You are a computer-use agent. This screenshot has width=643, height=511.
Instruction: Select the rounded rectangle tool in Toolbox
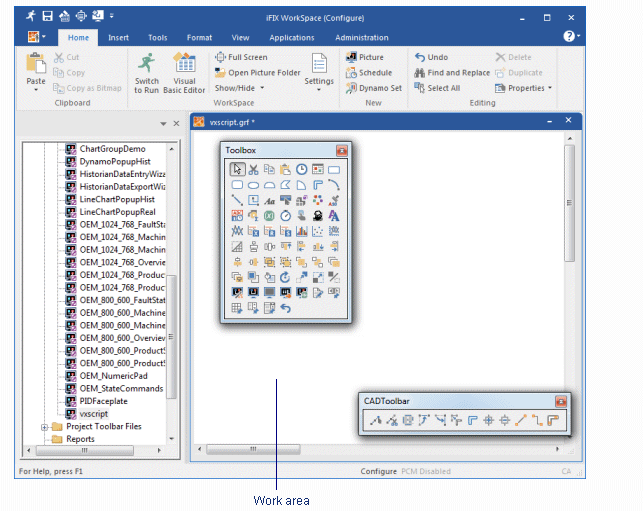(x=237, y=185)
